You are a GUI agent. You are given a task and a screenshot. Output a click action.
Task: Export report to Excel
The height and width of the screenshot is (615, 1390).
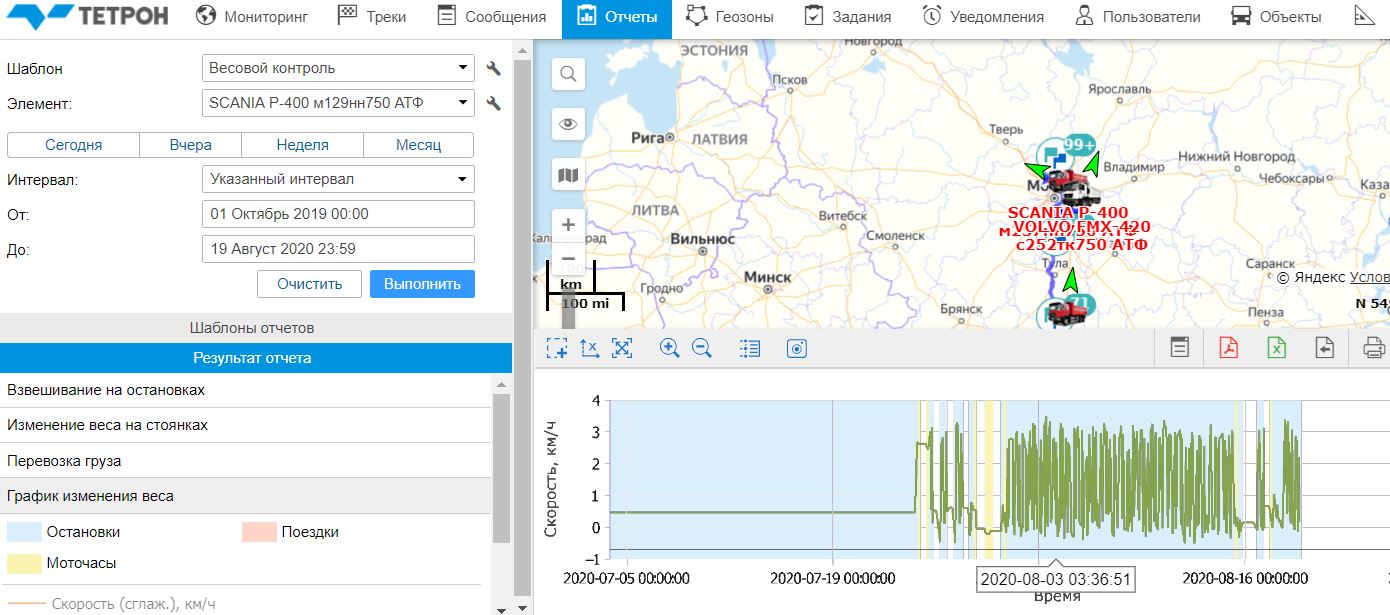click(x=1277, y=348)
